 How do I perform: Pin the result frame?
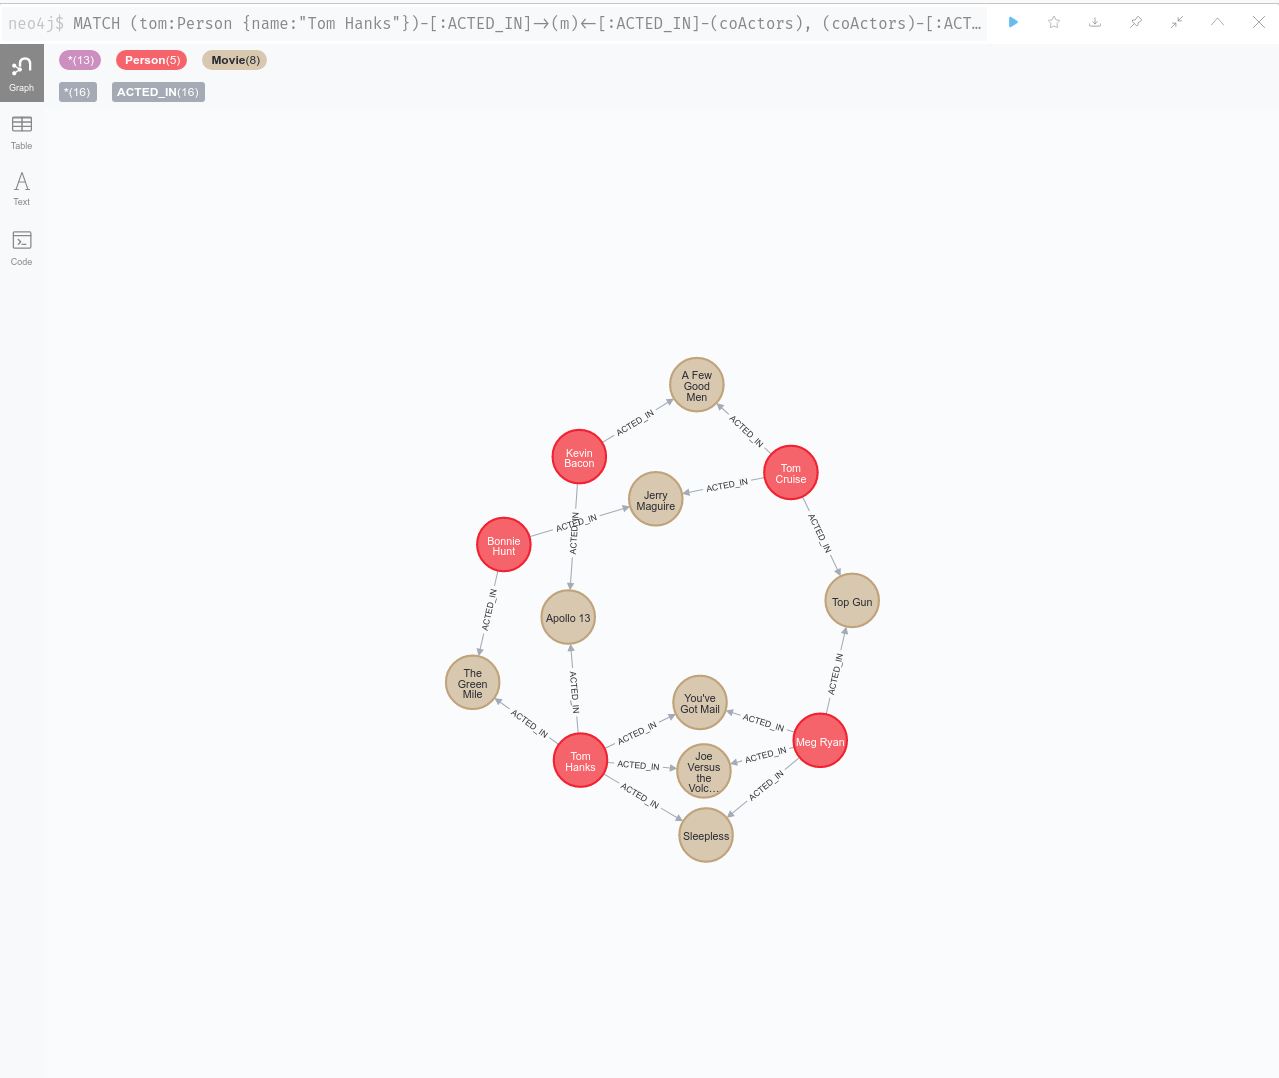1136,22
